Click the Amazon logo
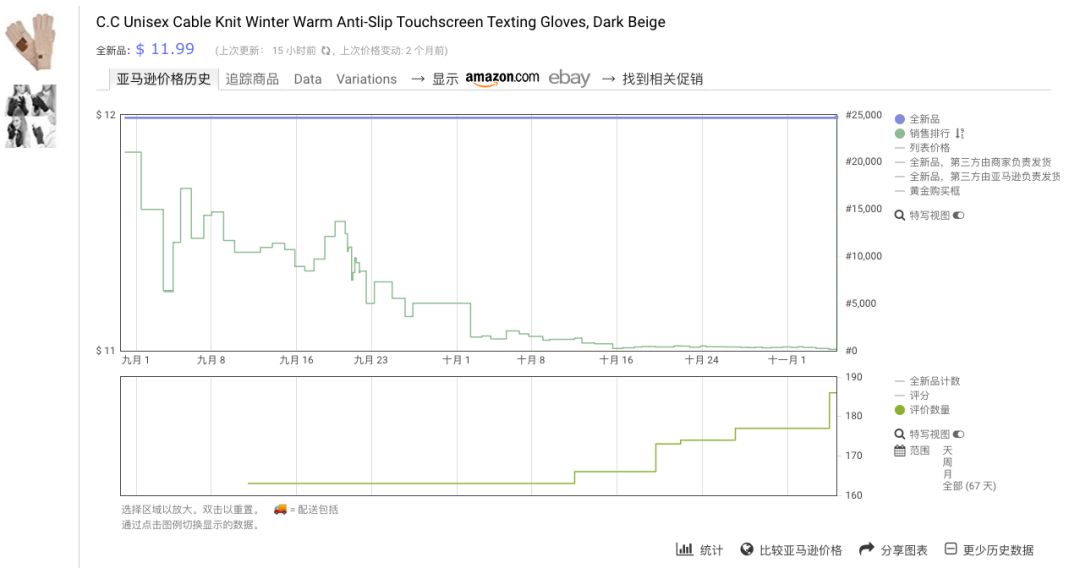Viewport: 1080px width, 568px height. coord(502,78)
